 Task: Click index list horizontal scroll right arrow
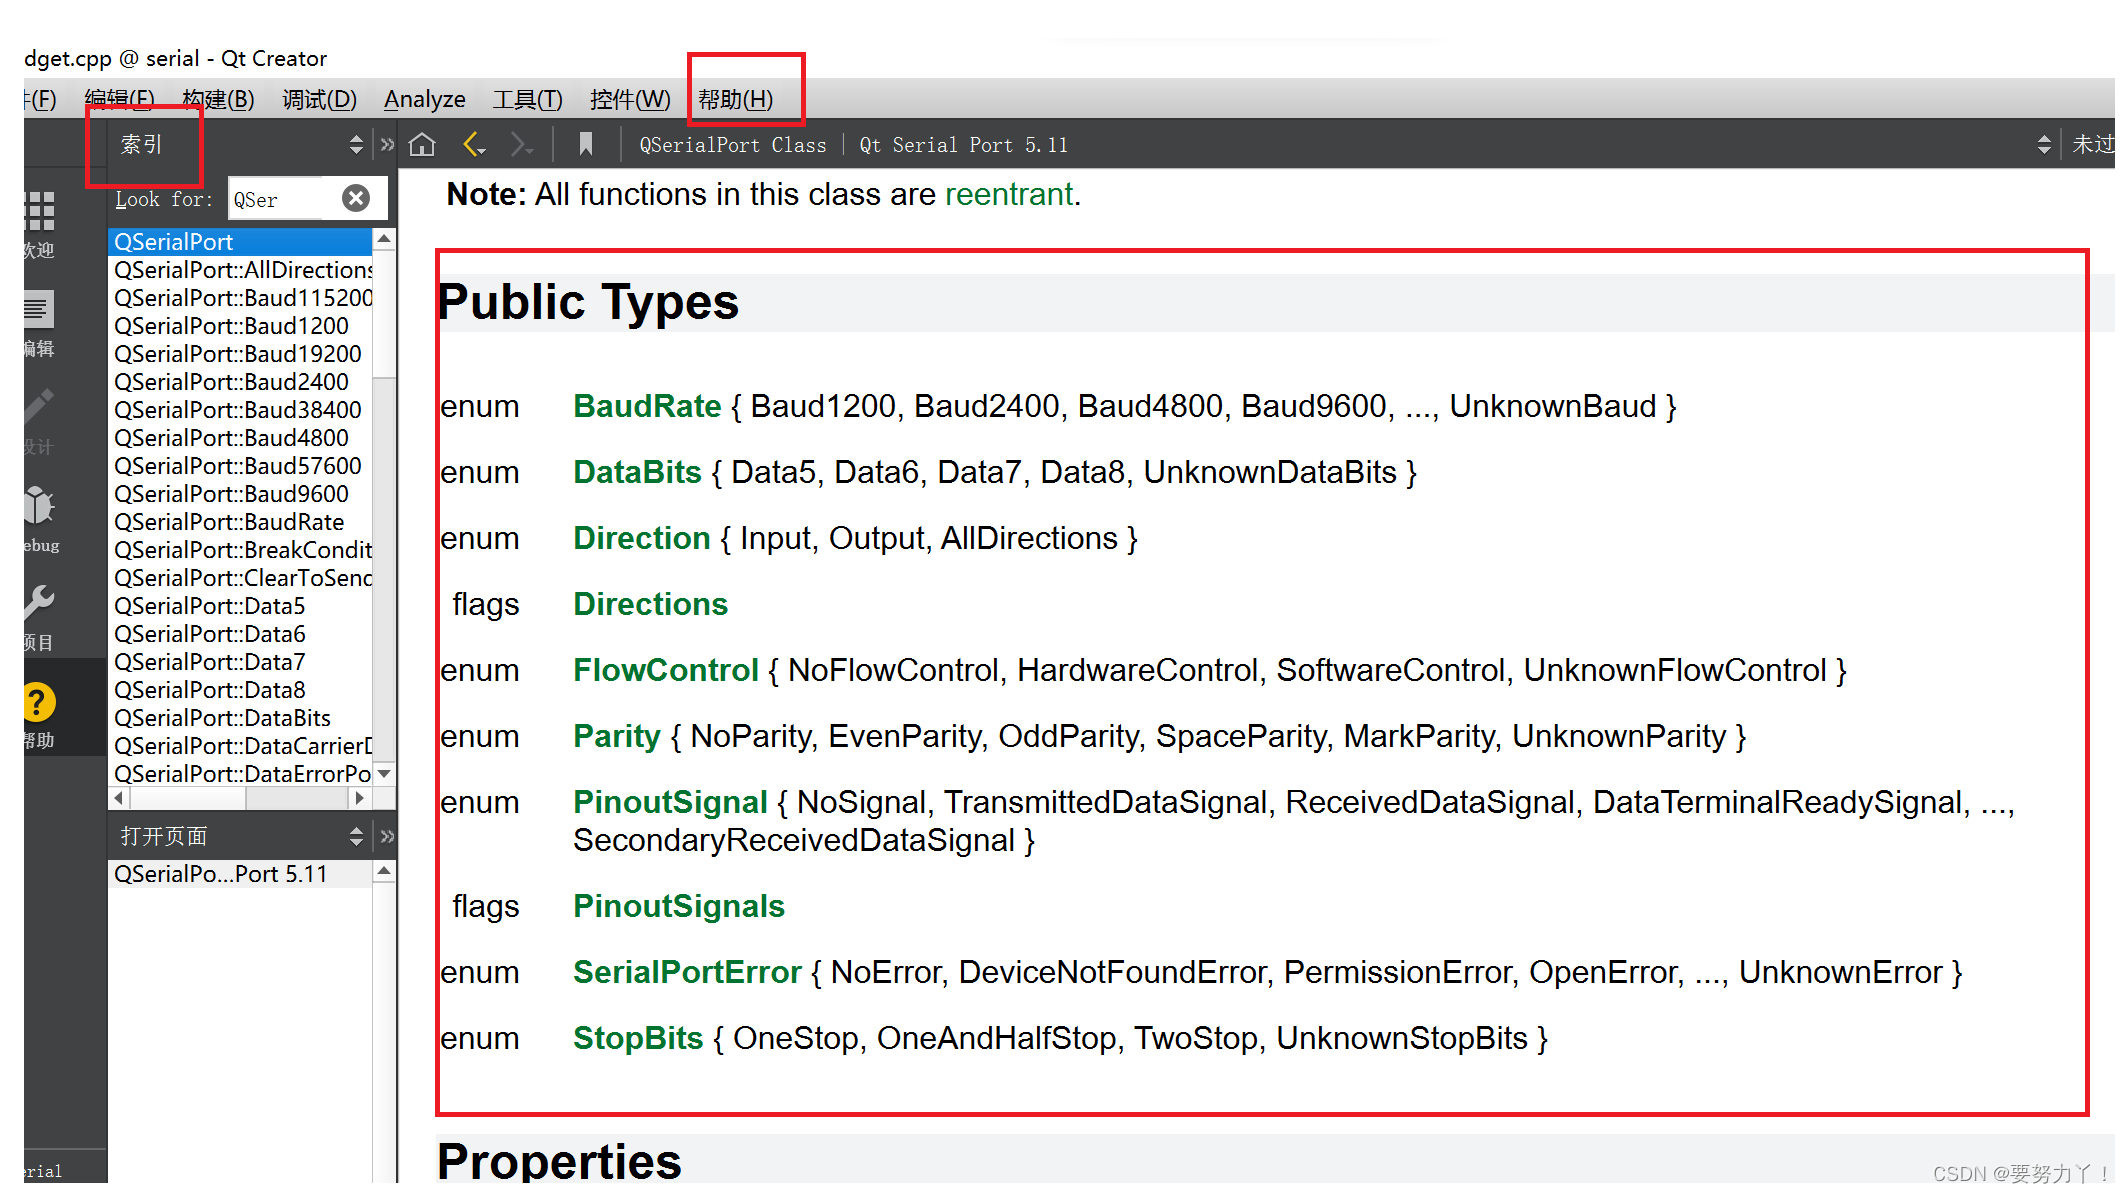(360, 798)
